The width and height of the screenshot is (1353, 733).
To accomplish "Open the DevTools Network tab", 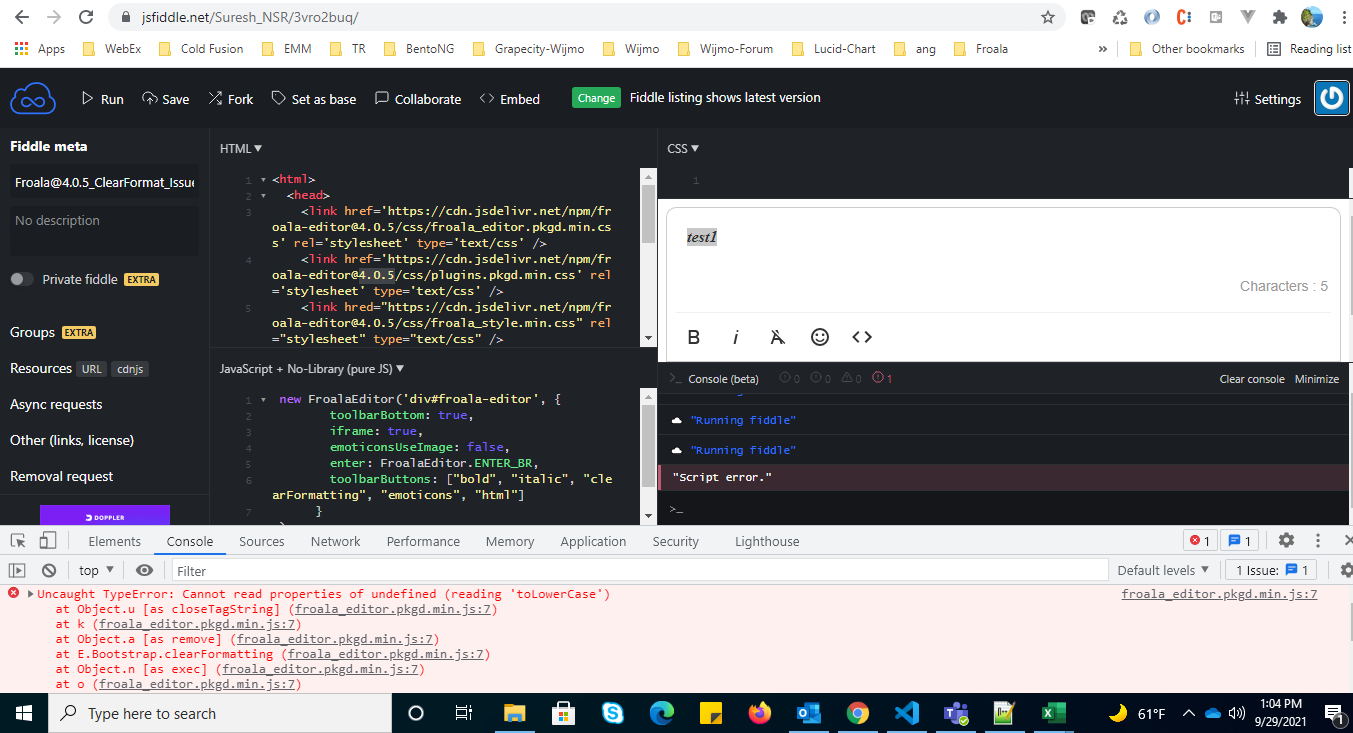I will tap(335, 541).
